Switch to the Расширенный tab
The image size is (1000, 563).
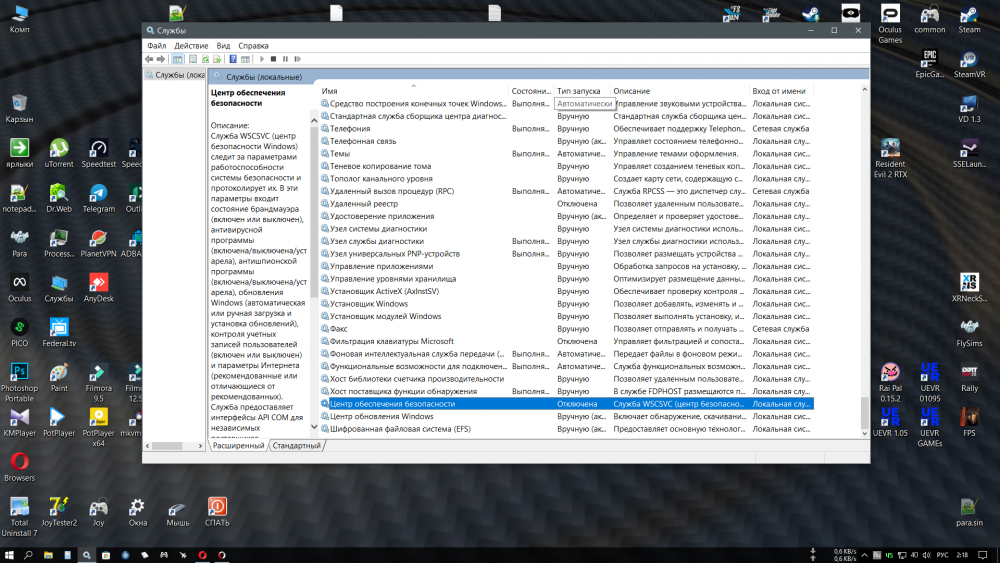click(x=238, y=445)
